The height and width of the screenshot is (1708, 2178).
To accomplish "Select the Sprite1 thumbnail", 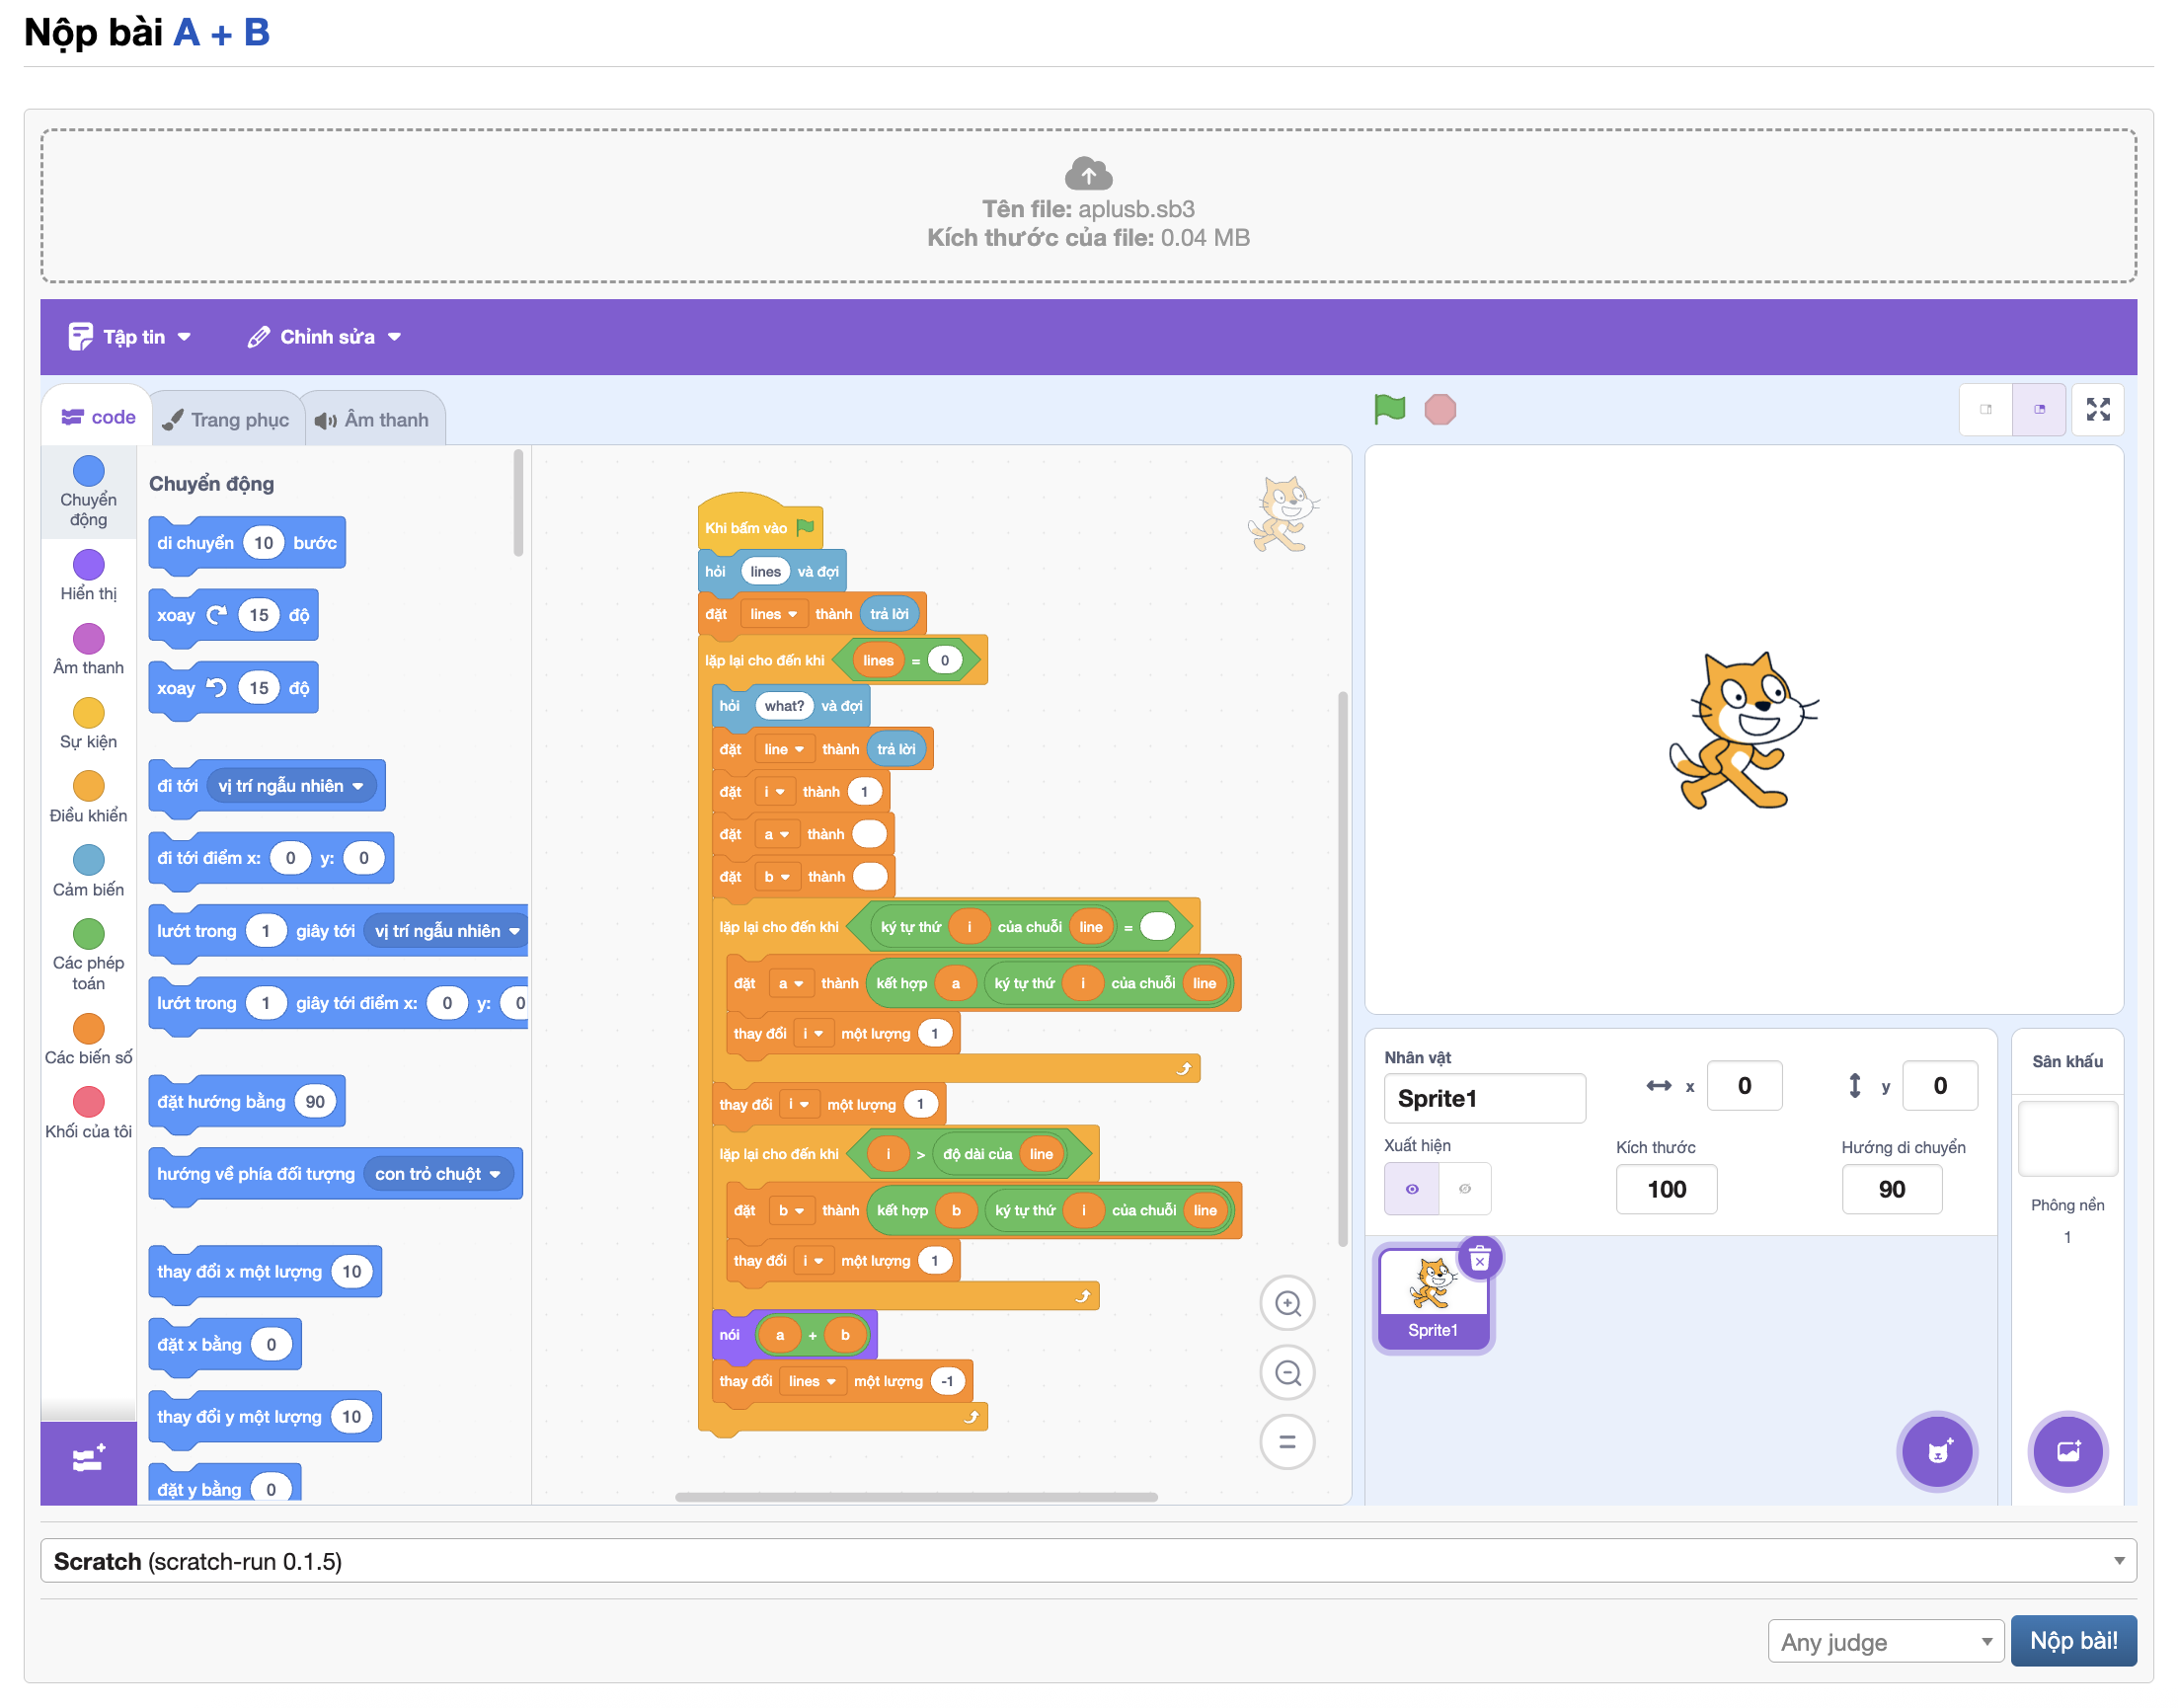I will coord(1433,1300).
